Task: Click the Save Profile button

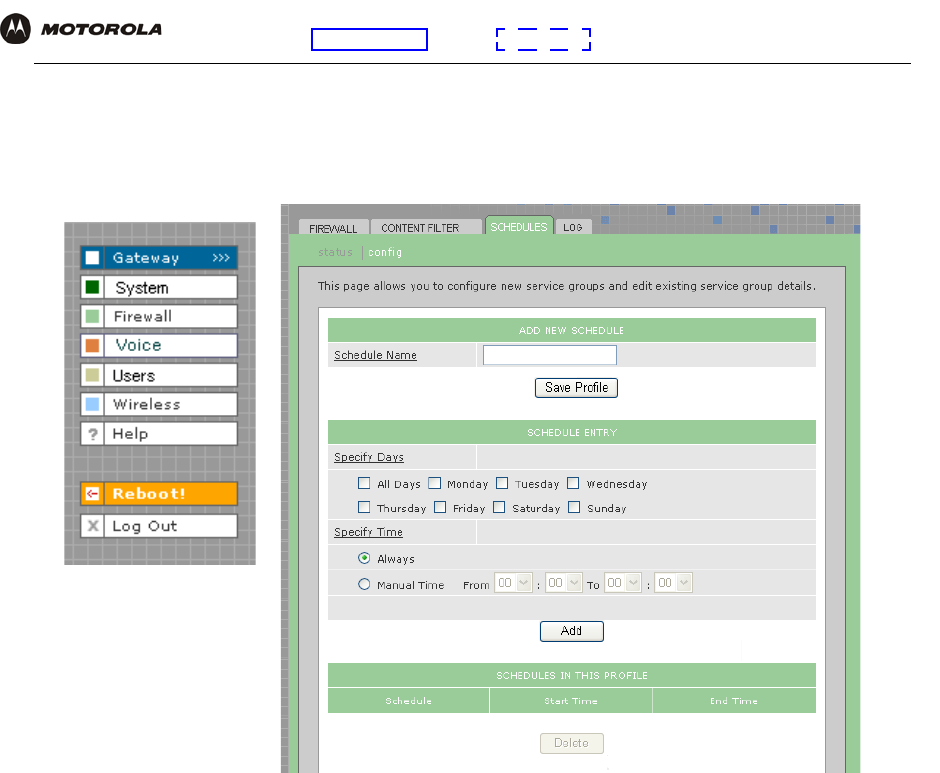Action: (x=576, y=387)
